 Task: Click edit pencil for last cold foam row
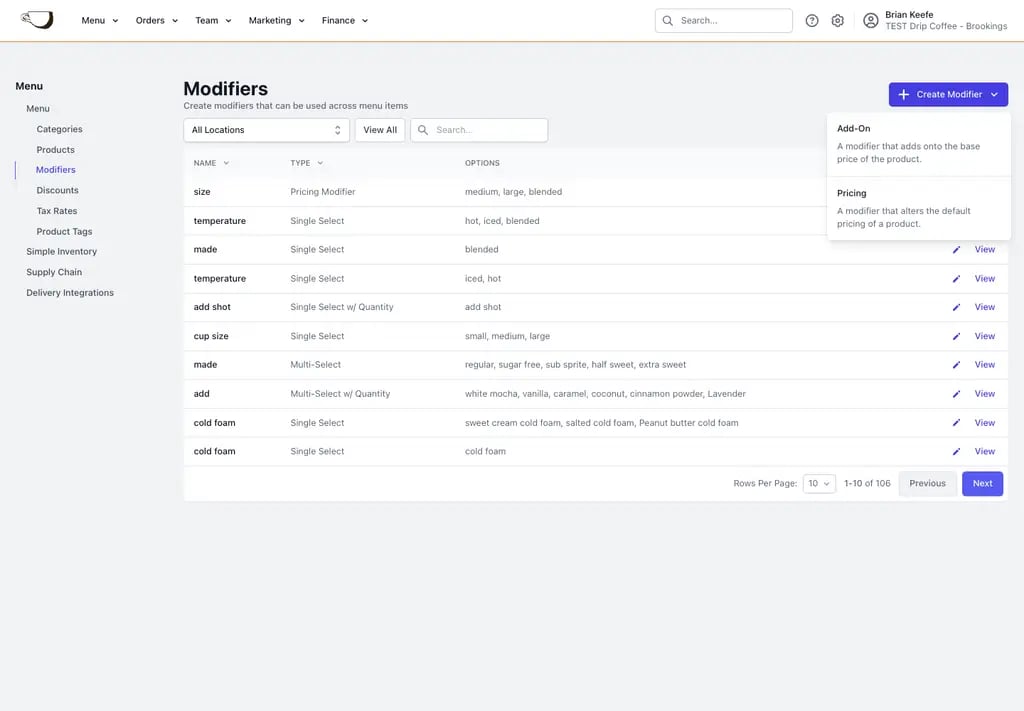(x=956, y=452)
